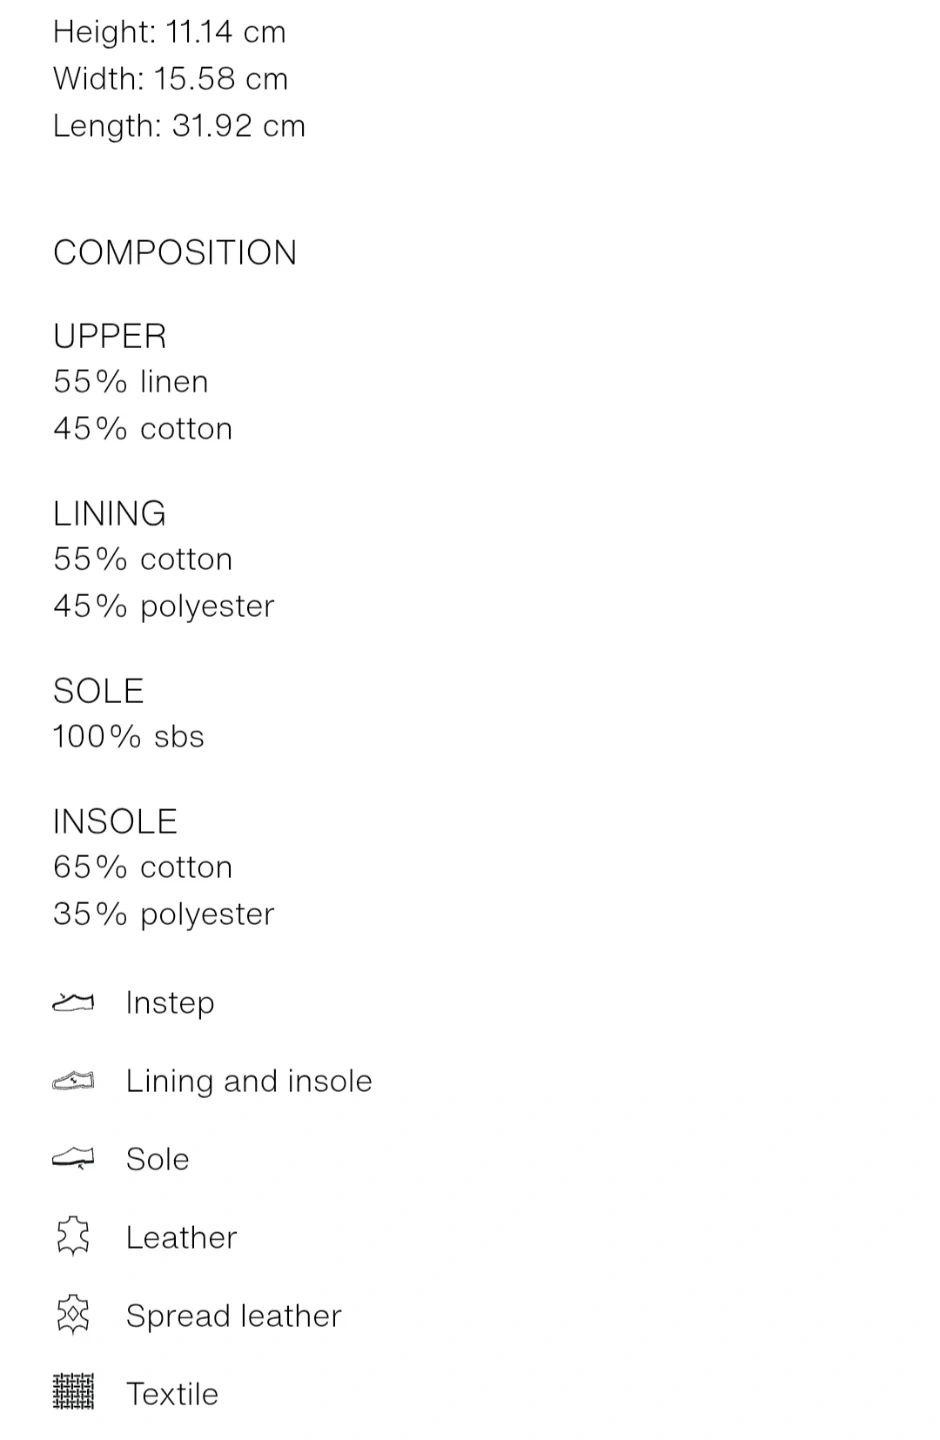
Task: Click the INSOLE section heading
Action: 115,821
